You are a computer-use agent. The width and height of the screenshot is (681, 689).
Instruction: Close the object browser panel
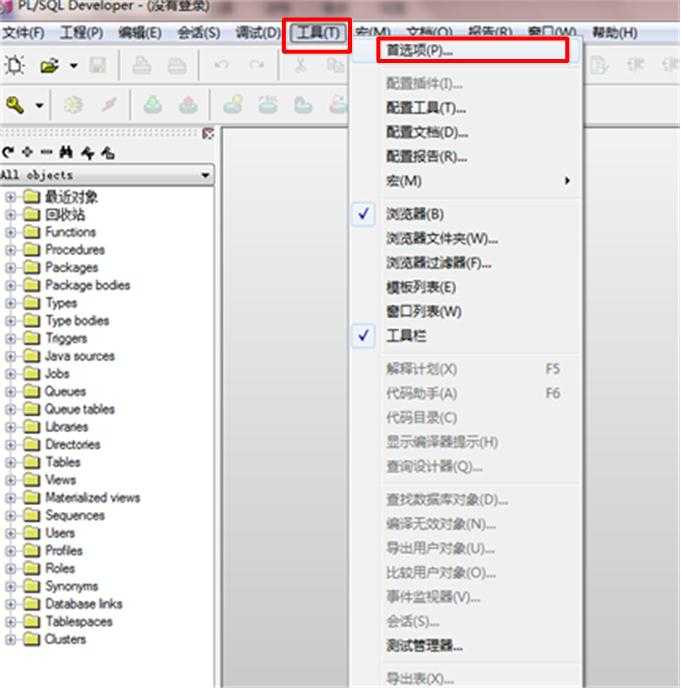pos(208,133)
